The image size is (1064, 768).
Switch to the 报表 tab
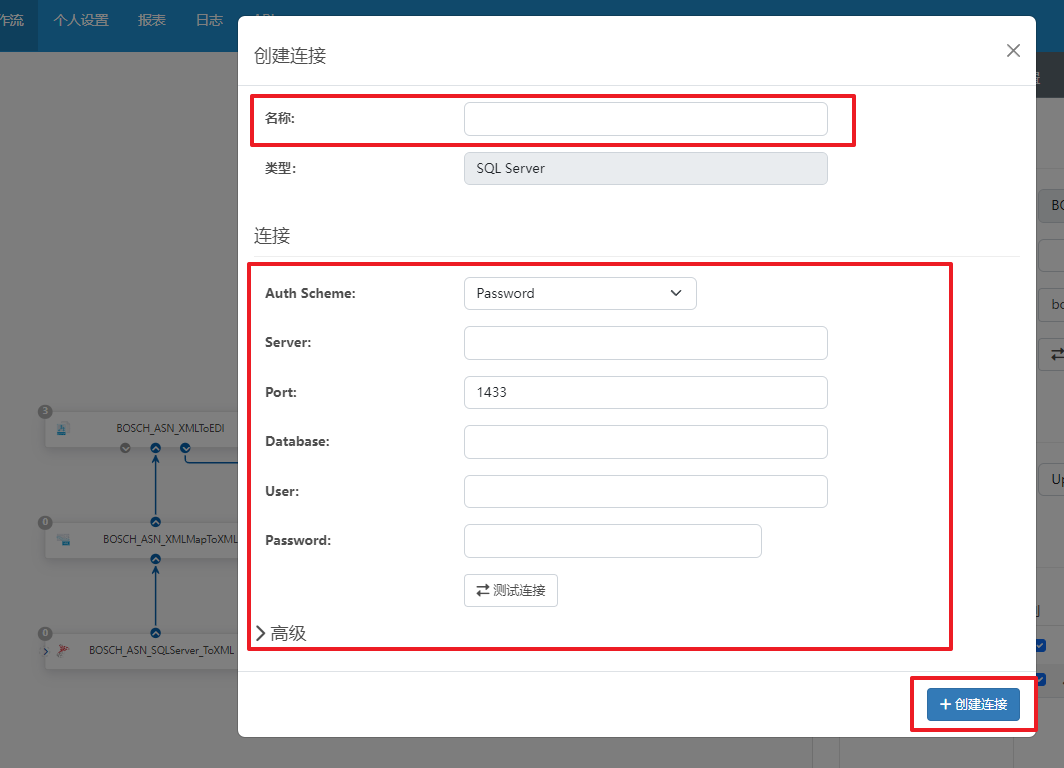(x=152, y=20)
